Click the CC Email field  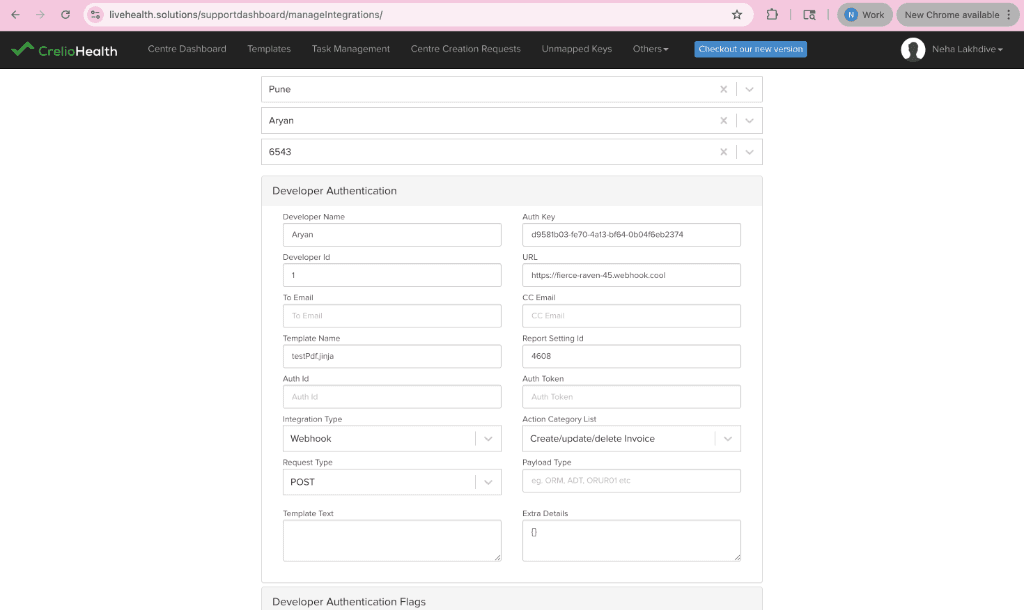632,315
